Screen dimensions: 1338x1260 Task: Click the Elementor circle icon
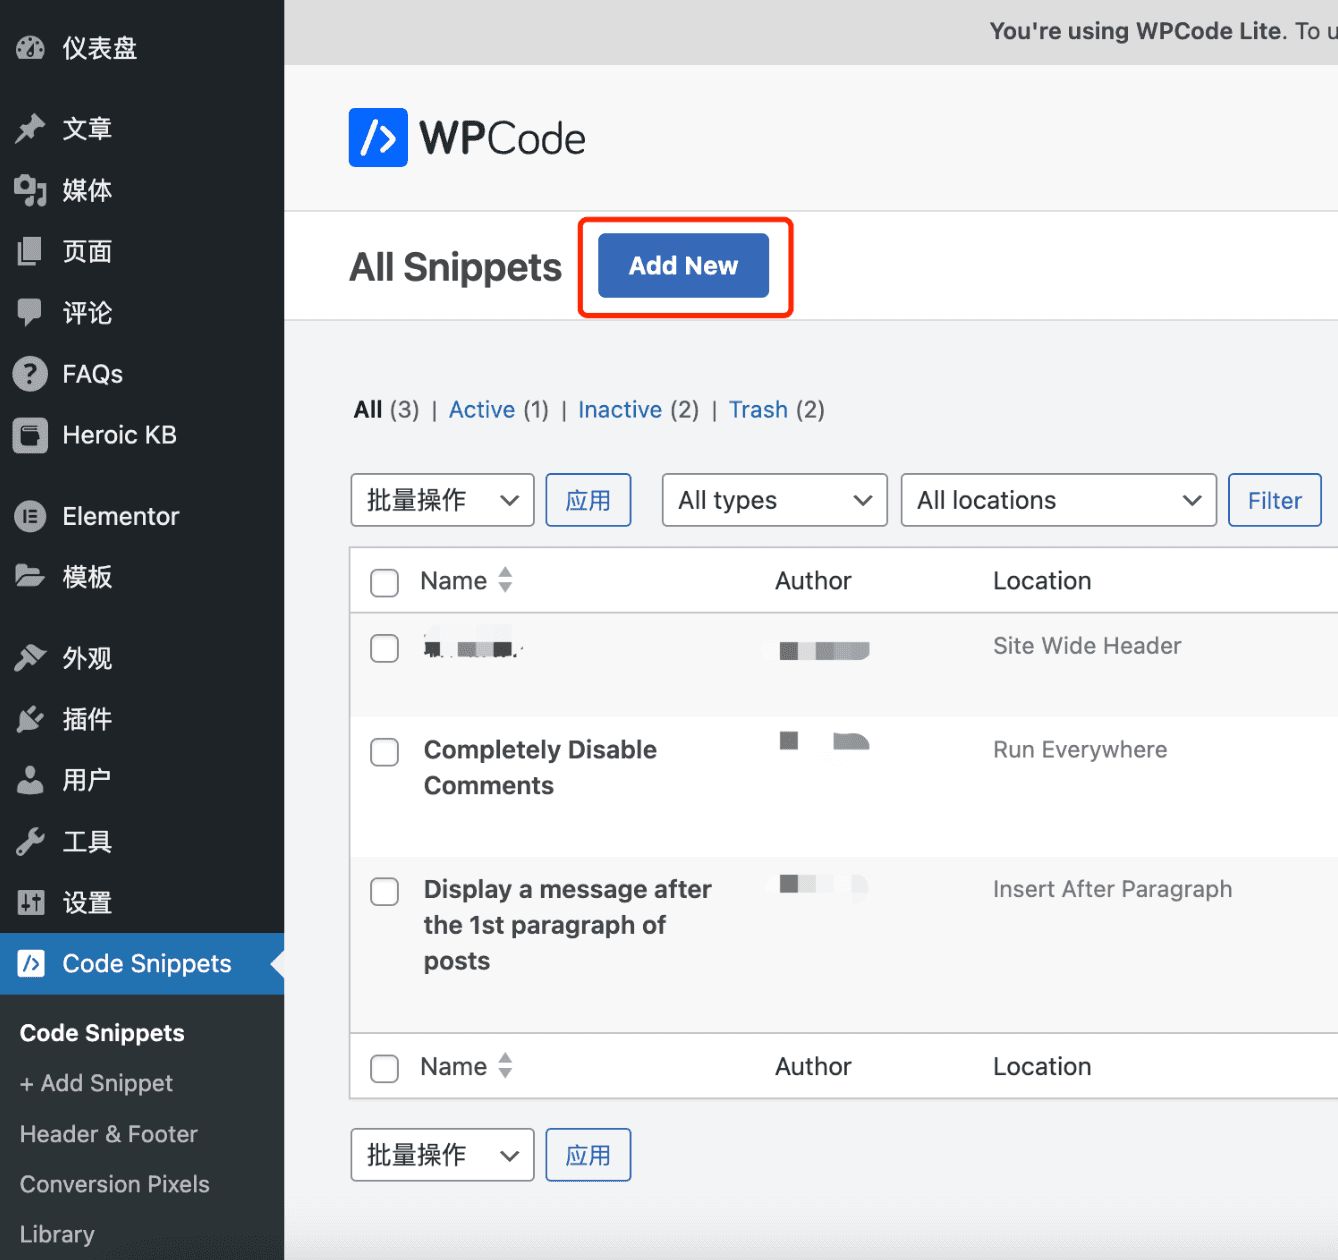pos(30,516)
